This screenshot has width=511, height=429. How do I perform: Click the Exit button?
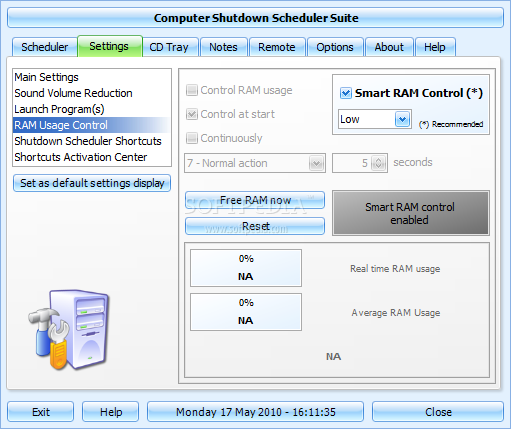(x=40, y=412)
